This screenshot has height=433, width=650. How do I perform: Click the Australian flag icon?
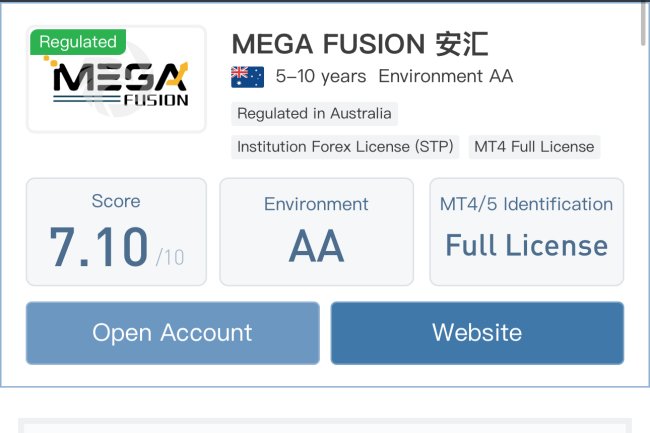247,76
